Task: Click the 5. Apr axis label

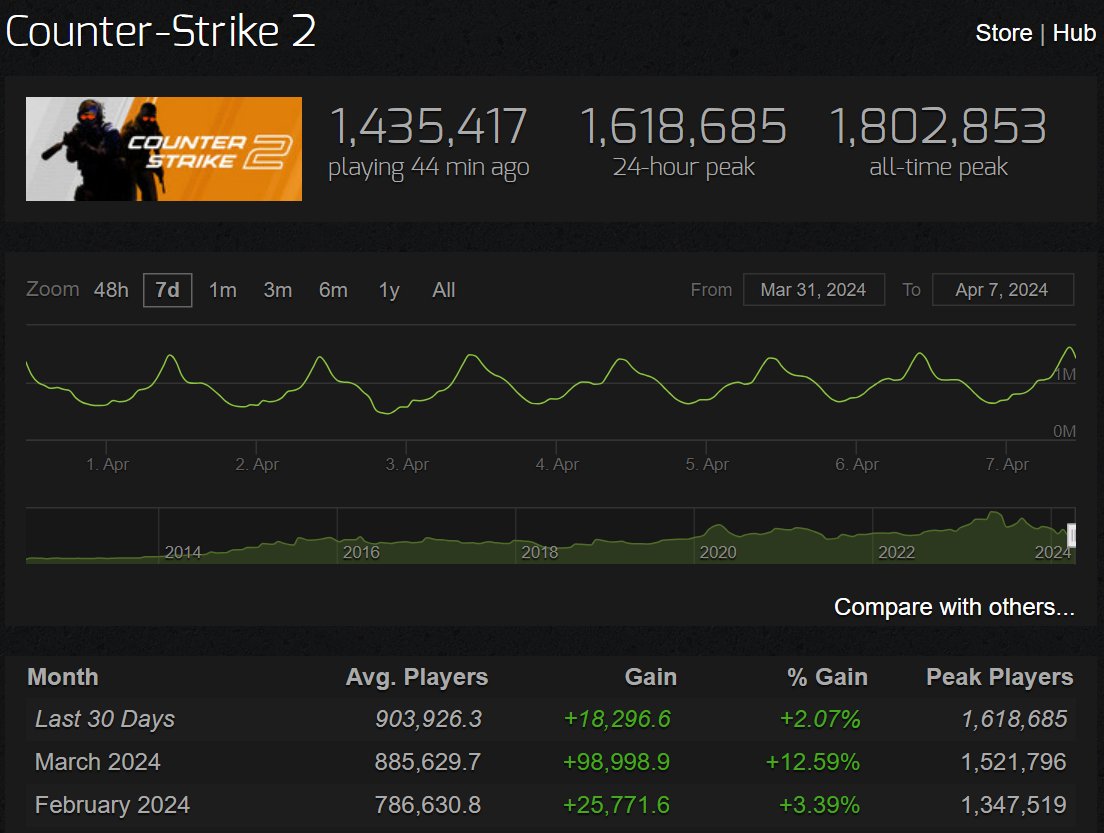Action: pos(707,464)
